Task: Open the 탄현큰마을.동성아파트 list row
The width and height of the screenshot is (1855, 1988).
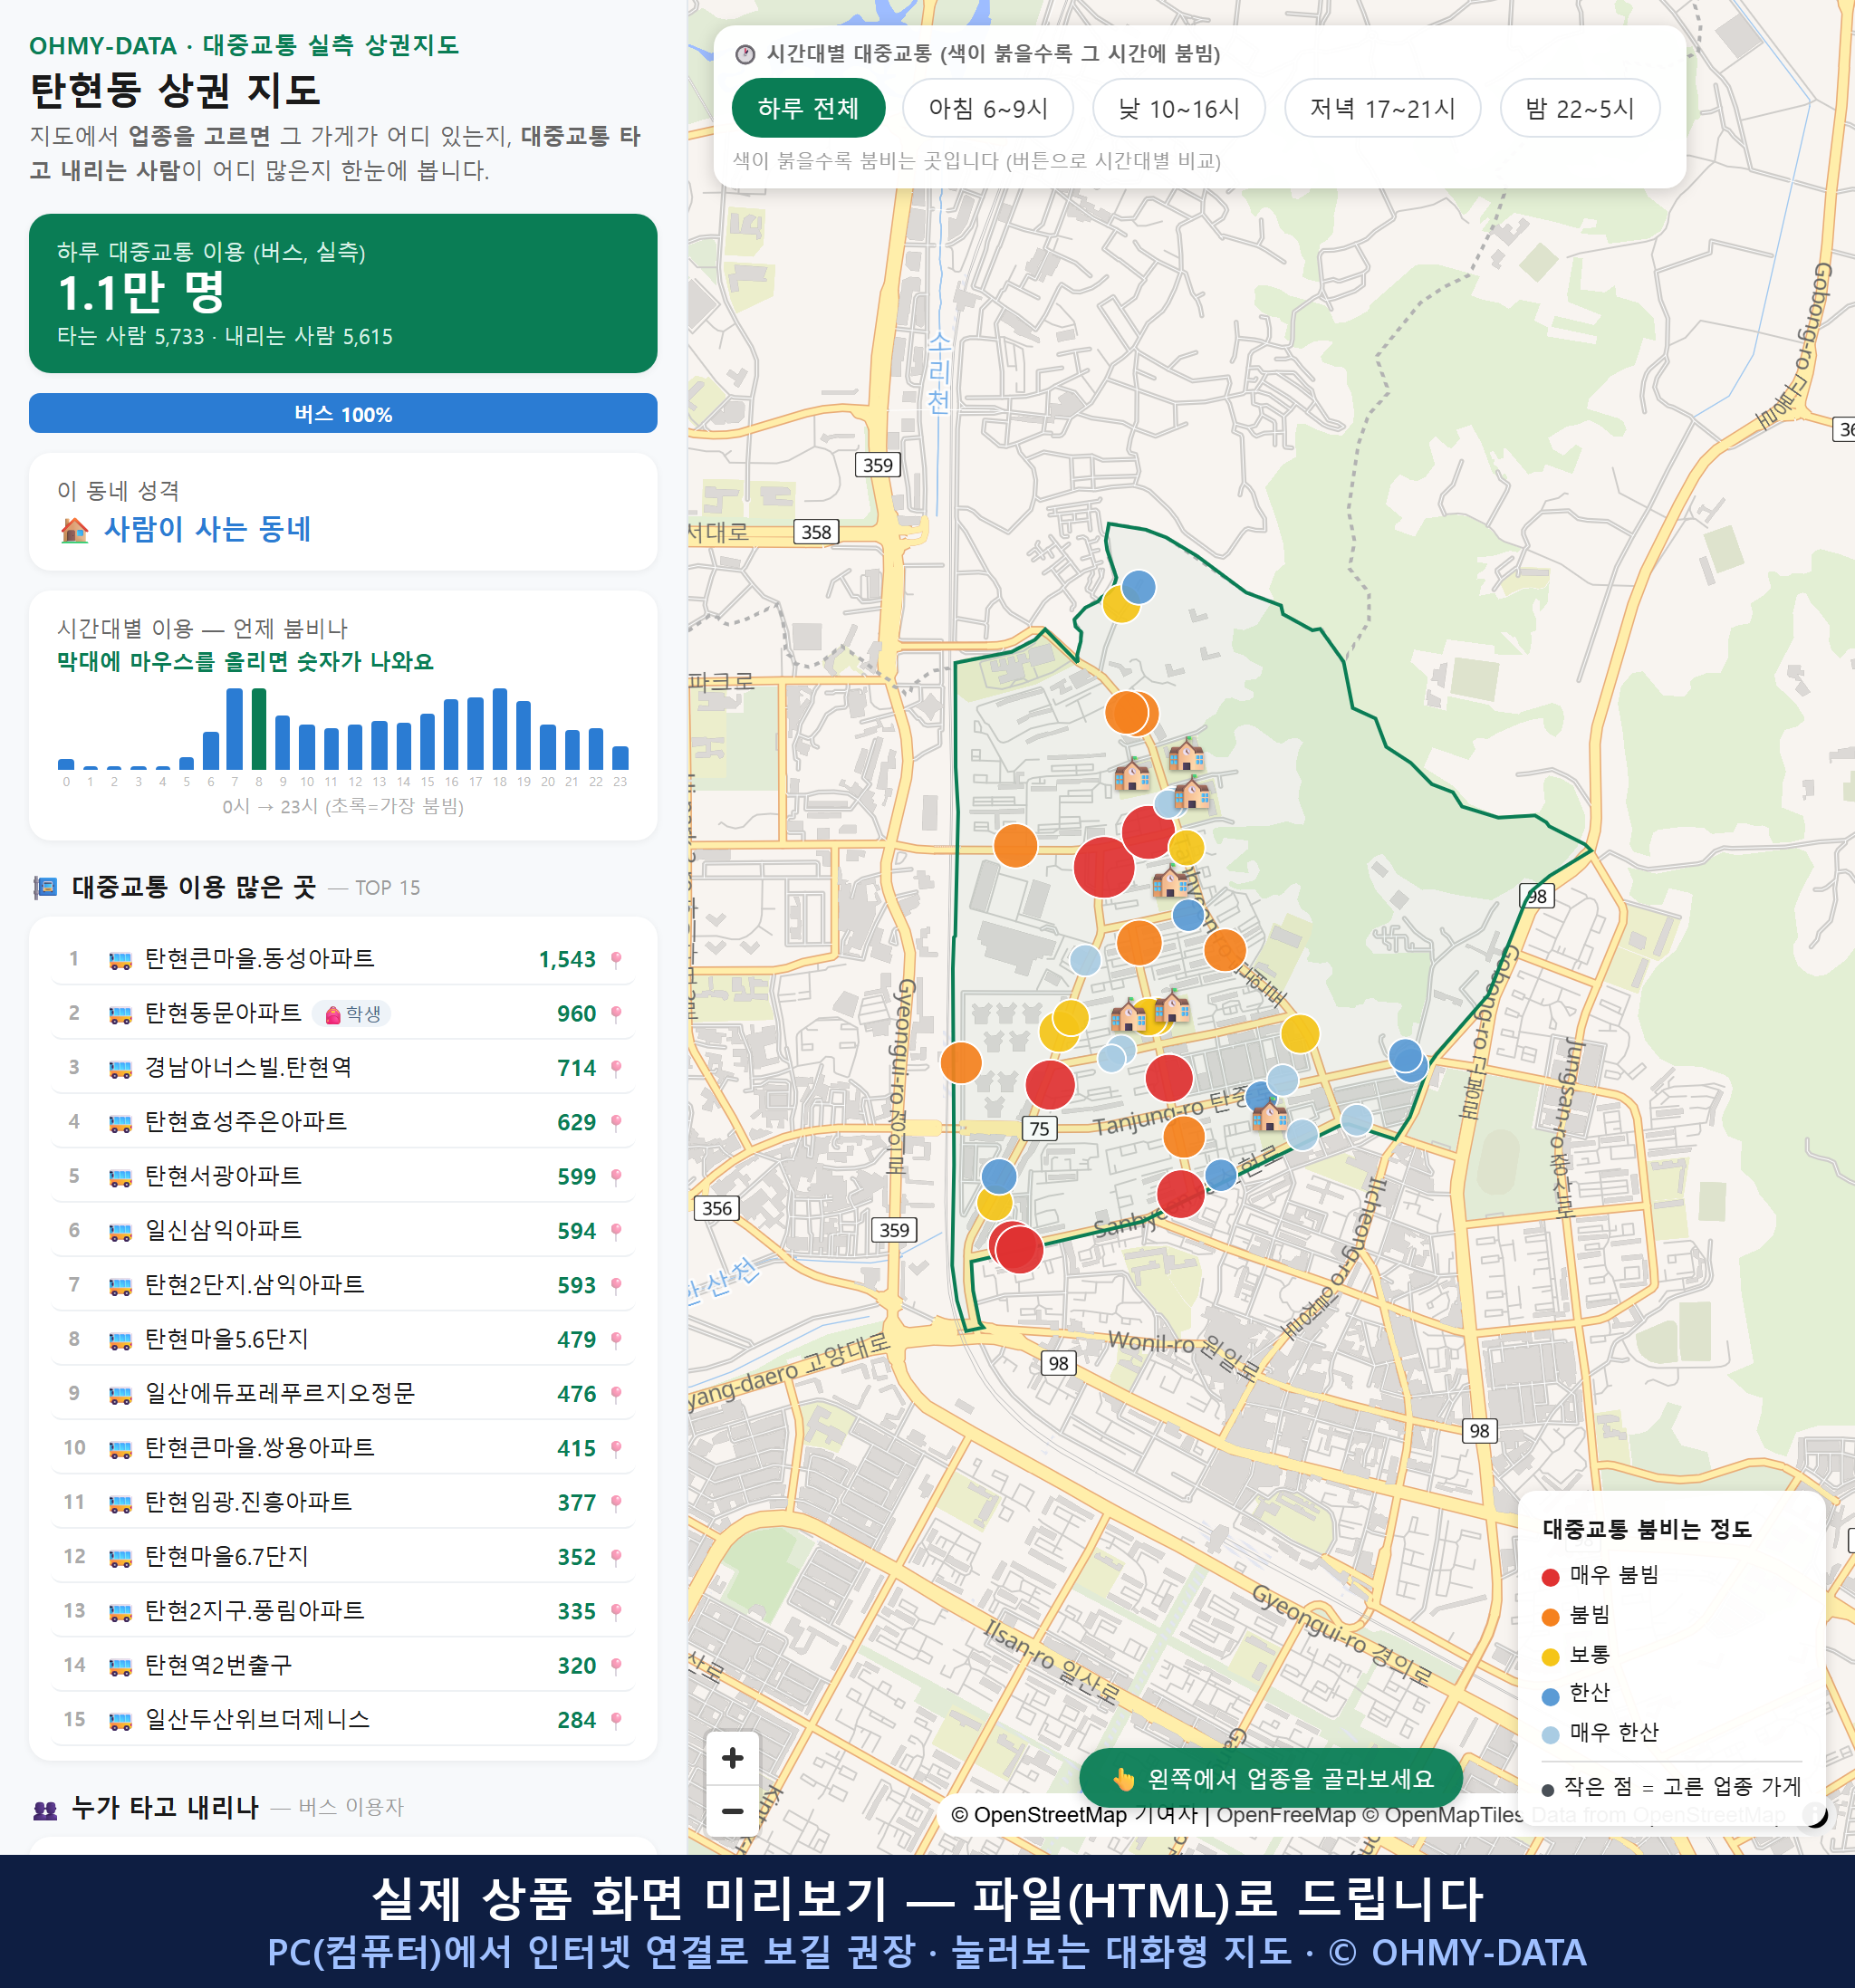Action: pos(342,959)
